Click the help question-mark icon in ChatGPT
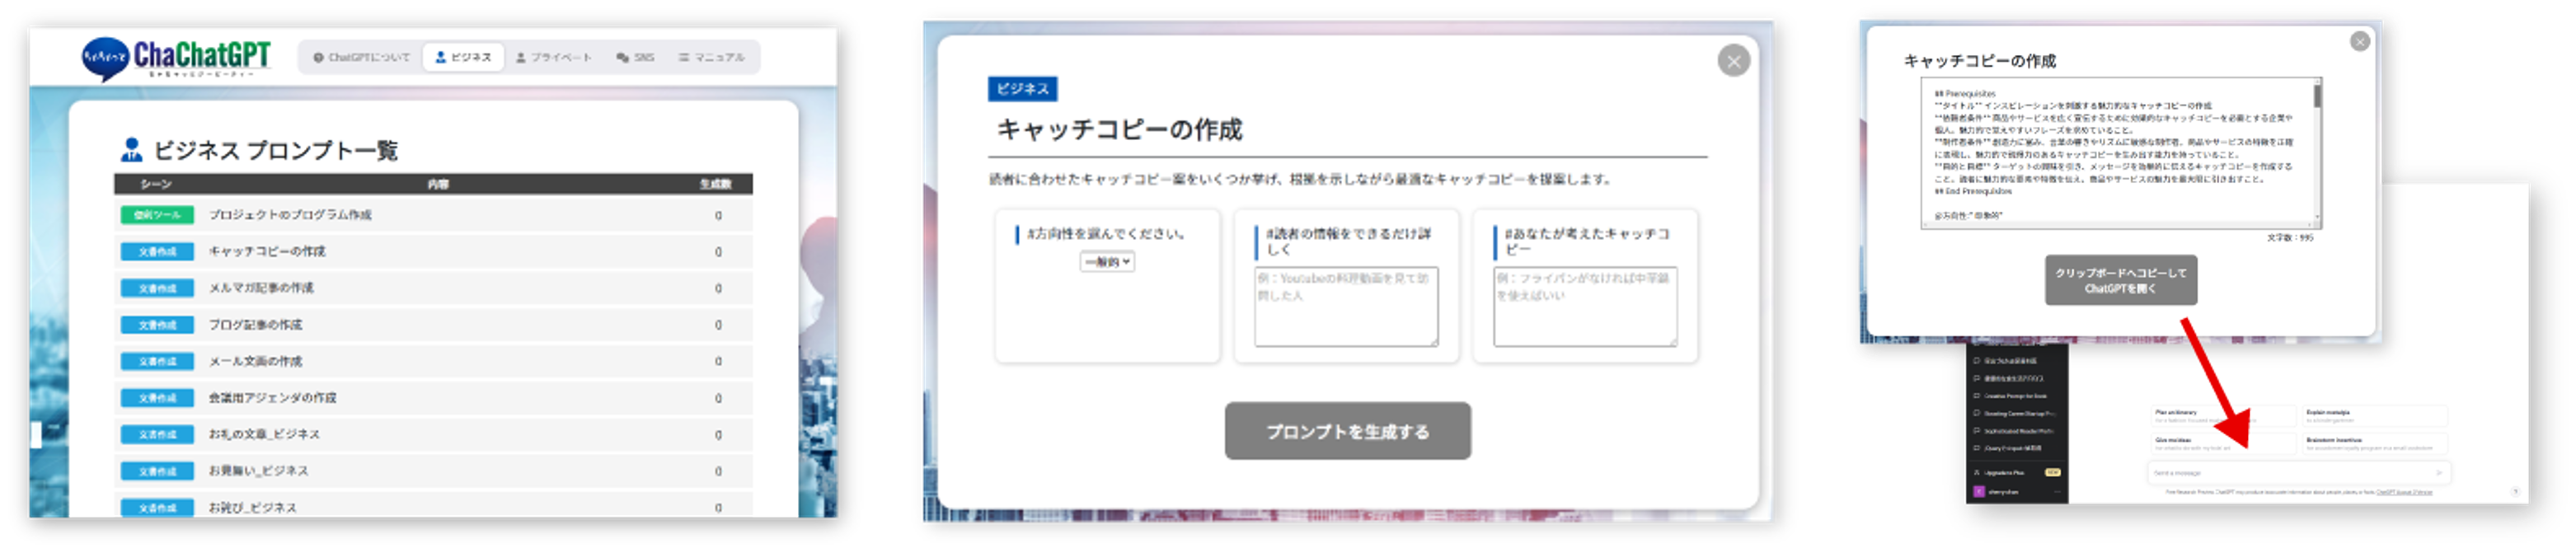 [x=2515, y=491]
